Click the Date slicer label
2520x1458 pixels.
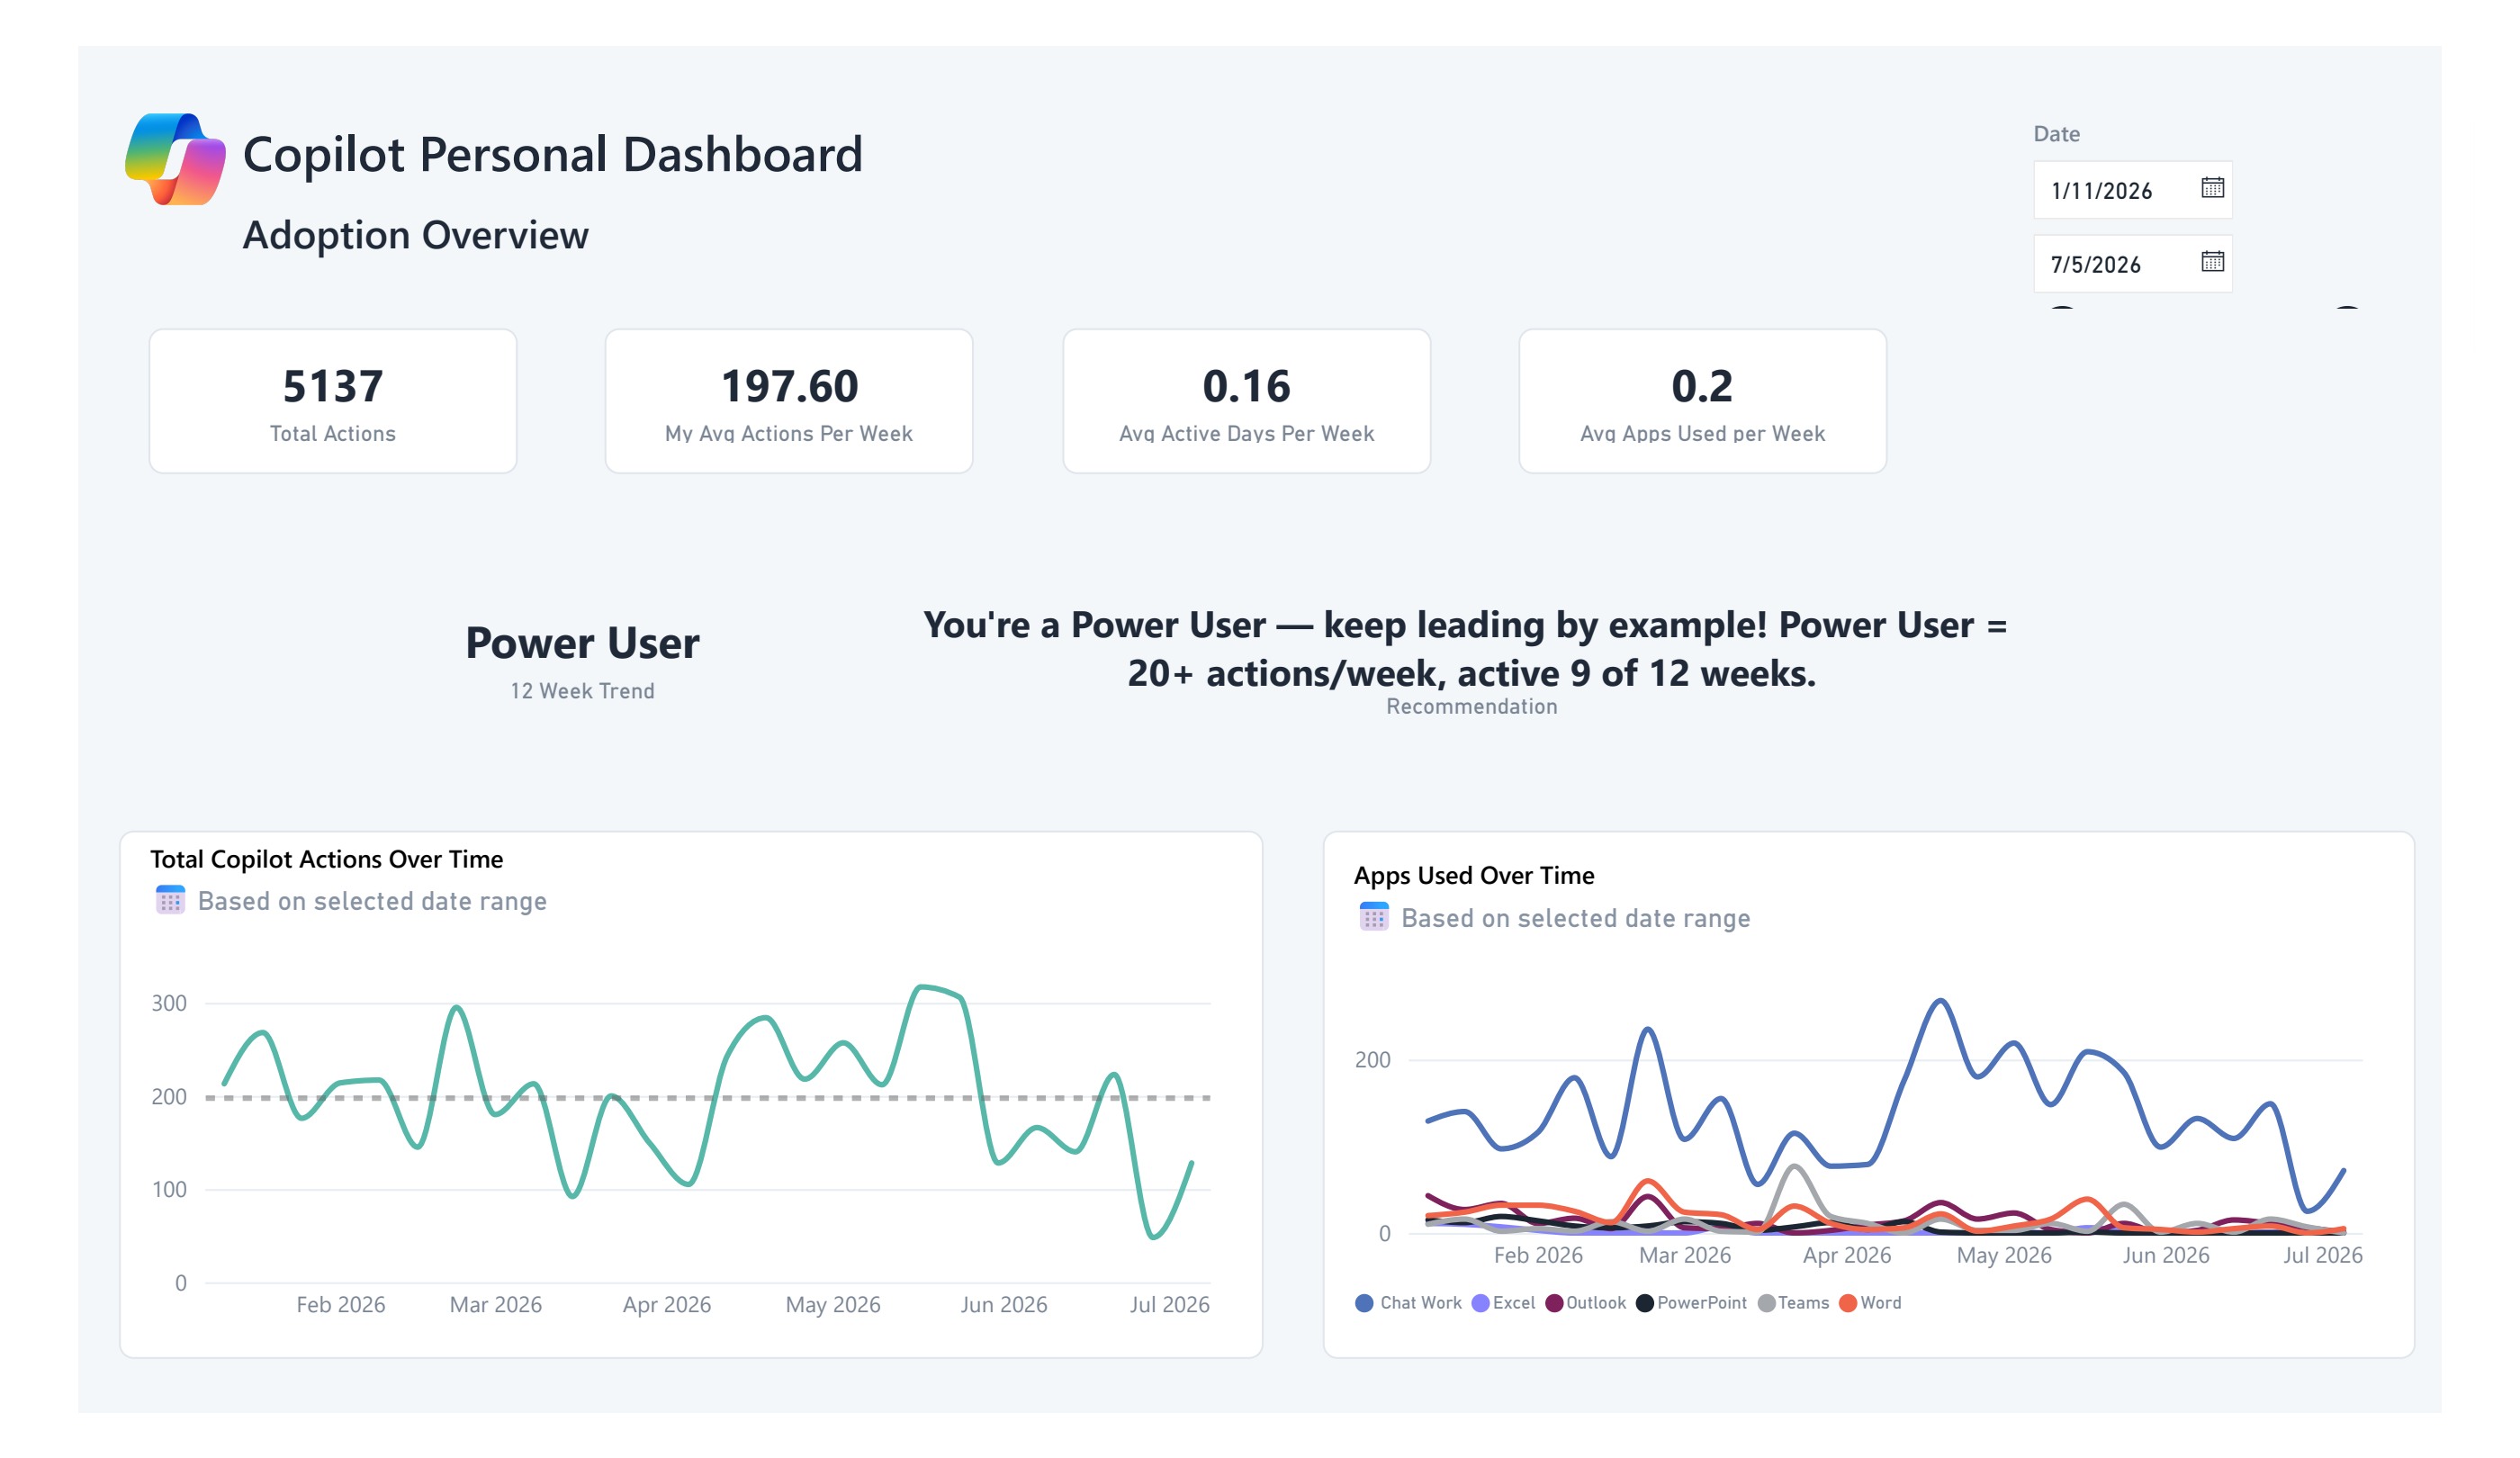(x=2056, y=133)
